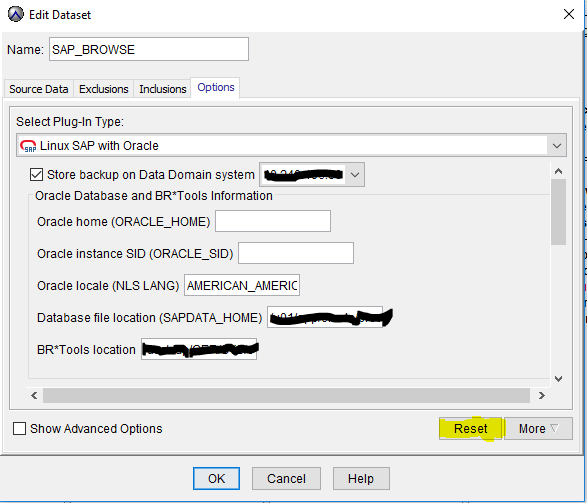Click the horizontal scrollbar thumb
The width and height of the screenshot is (587, 503).
(x=286, y=396)
